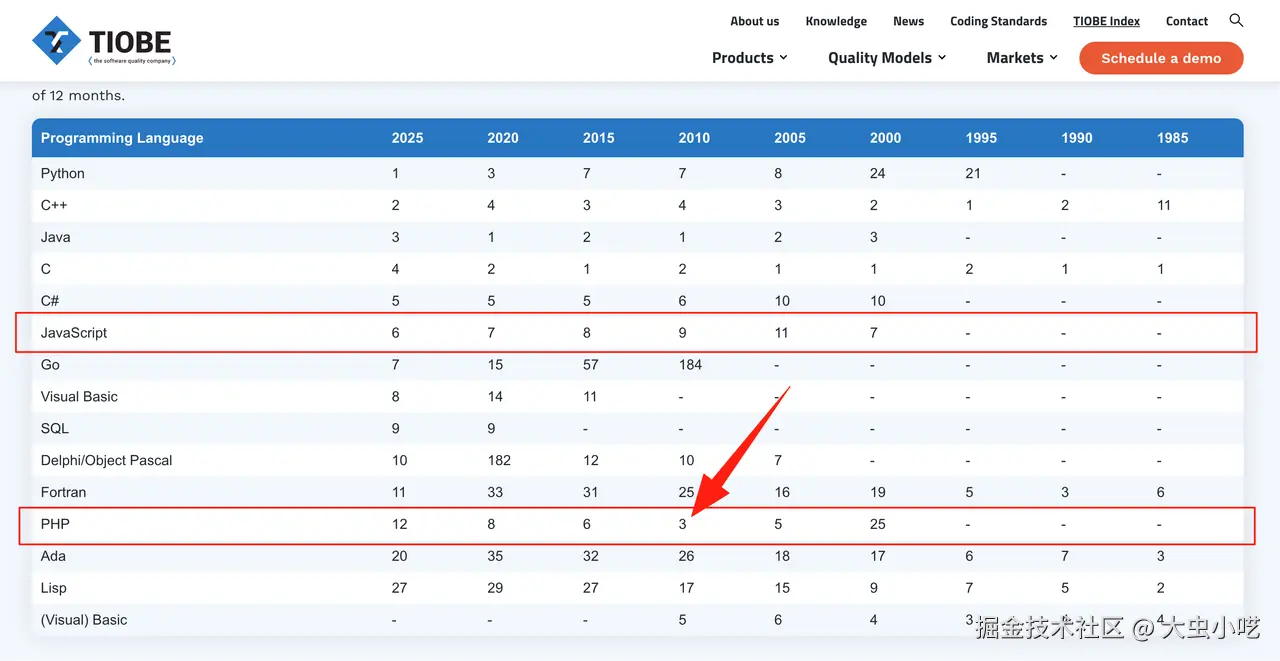Select the Lisp row label

click(x=54, y=588)
